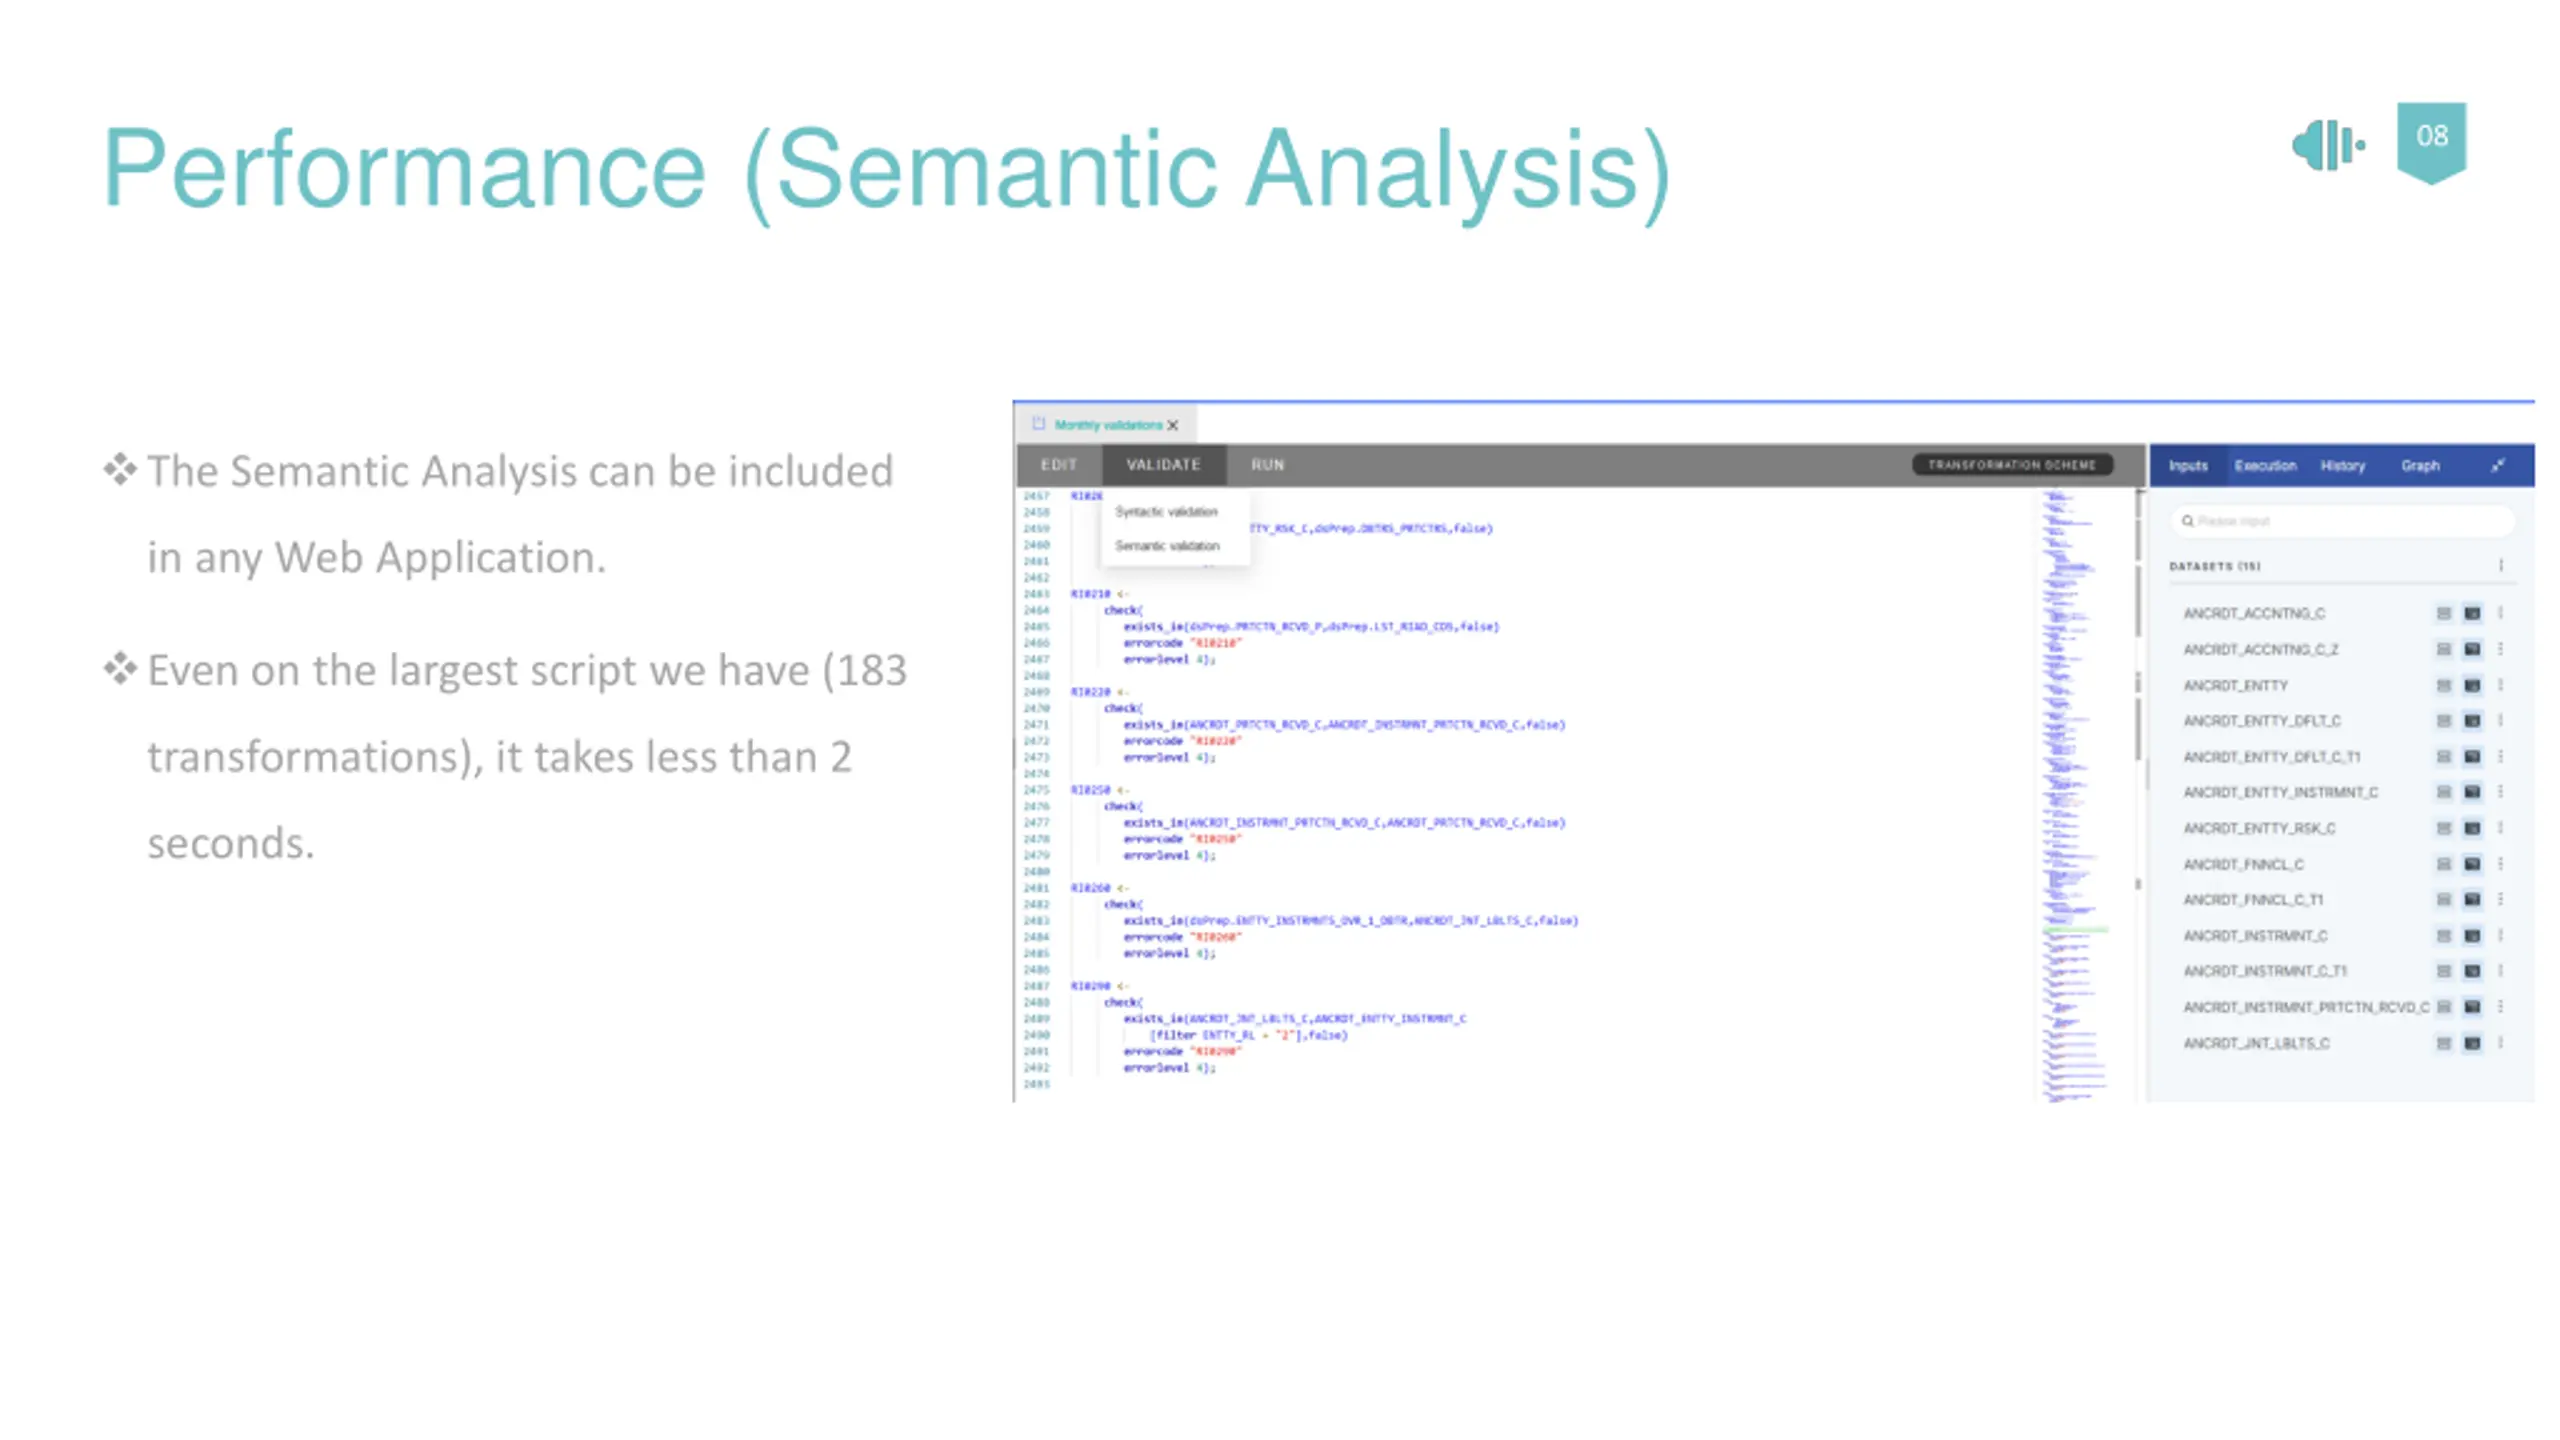This screenshot has height=1440, width=2560.
Task: Open the kebab menu for ANCRDT_ENTTY_DFLT_C
Action: tap(2500, 720)
